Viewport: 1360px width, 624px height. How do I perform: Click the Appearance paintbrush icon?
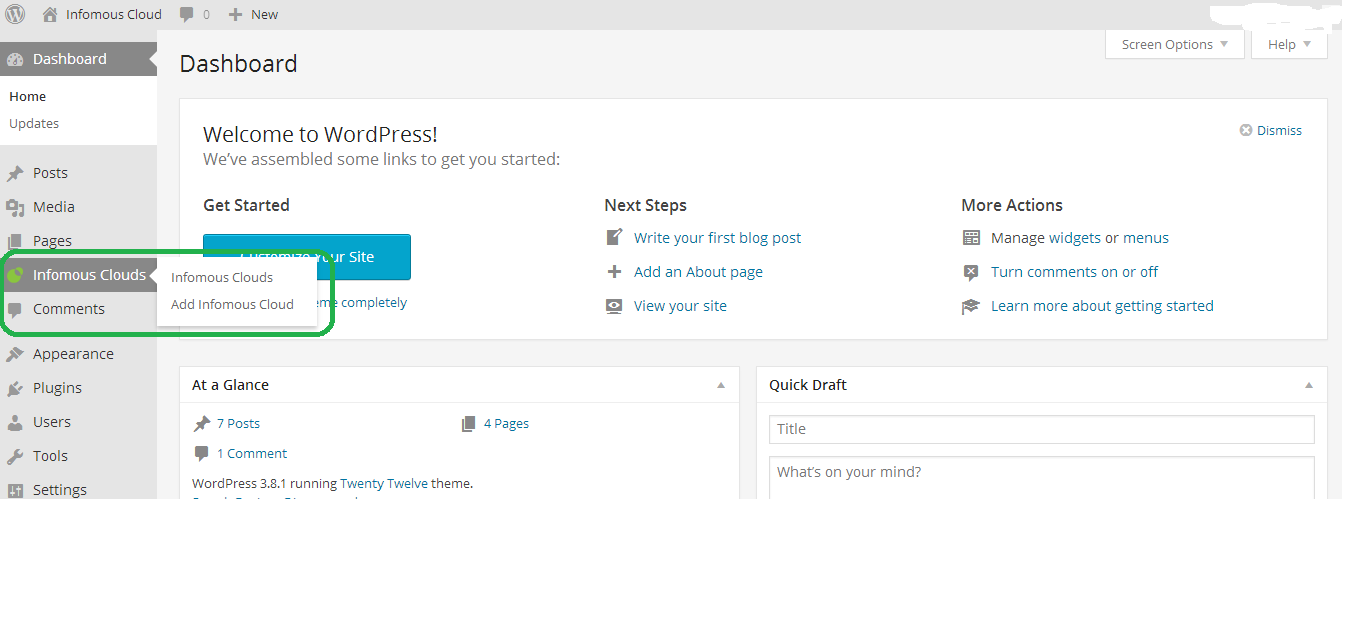pos(15,354)
